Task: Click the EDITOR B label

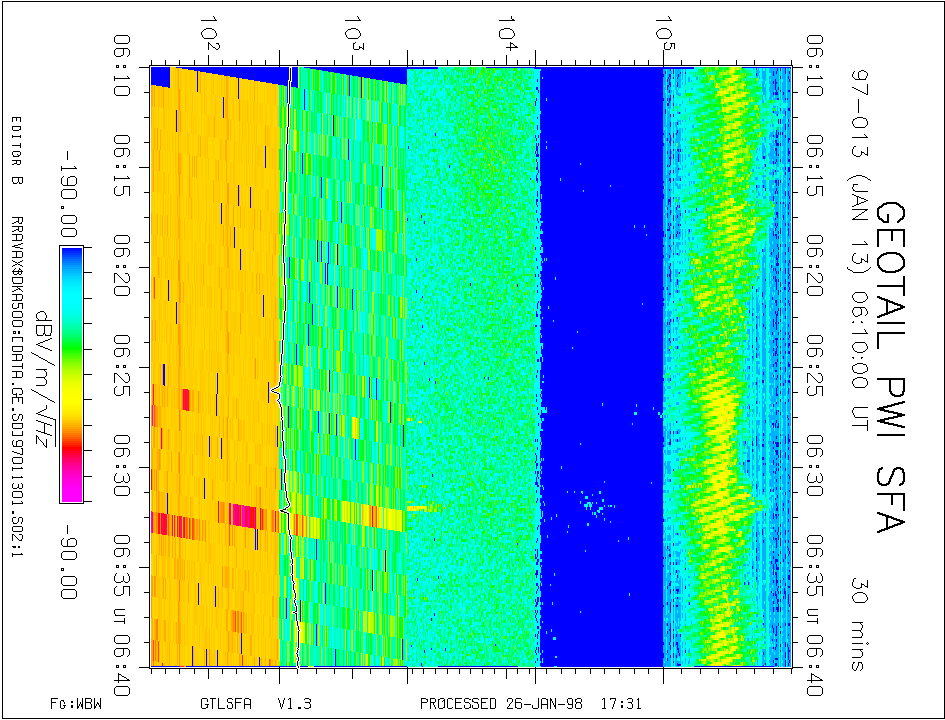Action: 16,152
